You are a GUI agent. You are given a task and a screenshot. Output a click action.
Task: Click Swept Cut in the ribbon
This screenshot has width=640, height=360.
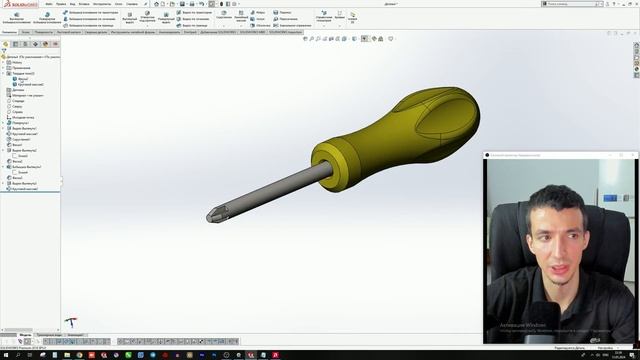[x=194, y=13]
